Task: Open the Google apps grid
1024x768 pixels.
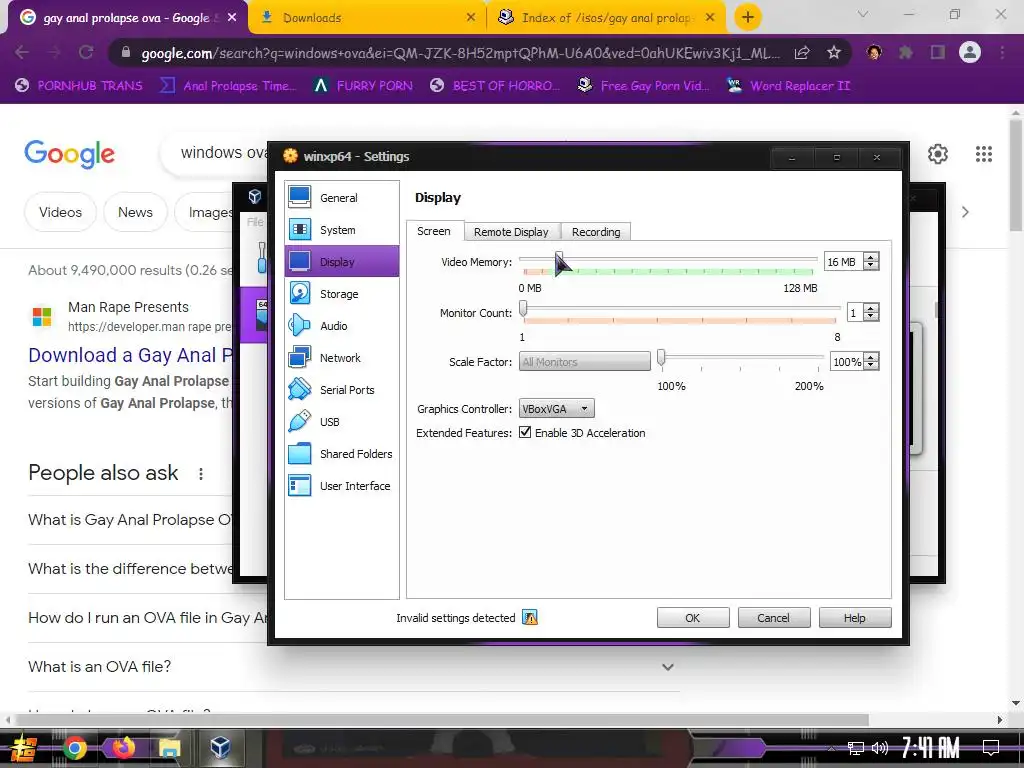Action: [984, 154]
